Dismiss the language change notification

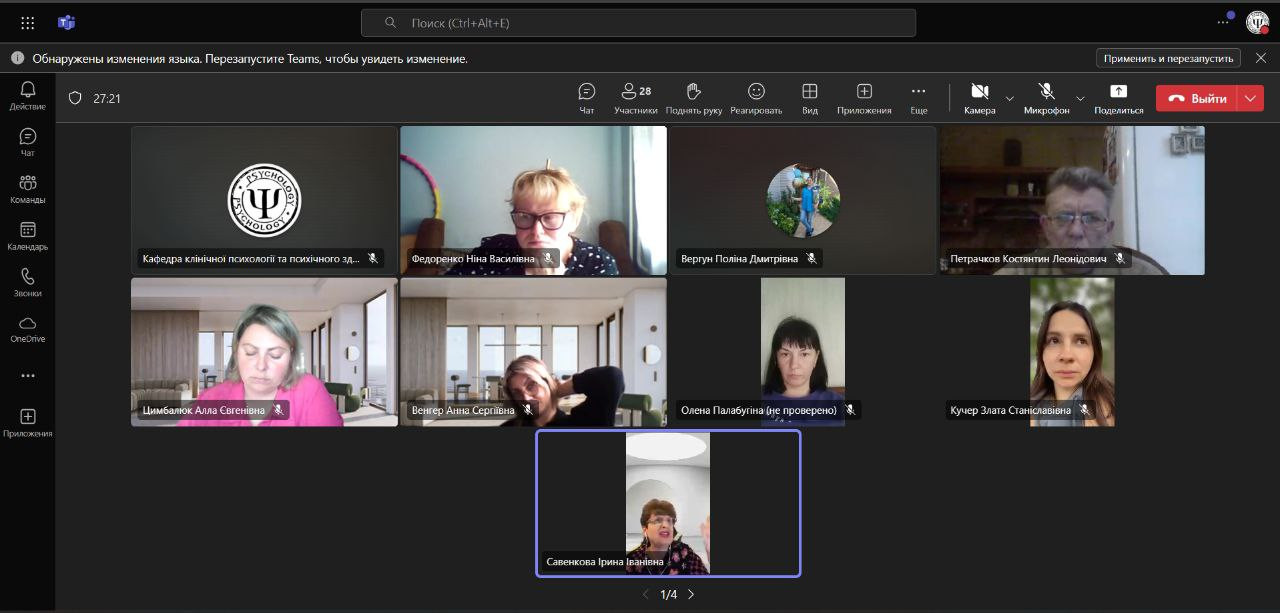(1261, 58)
